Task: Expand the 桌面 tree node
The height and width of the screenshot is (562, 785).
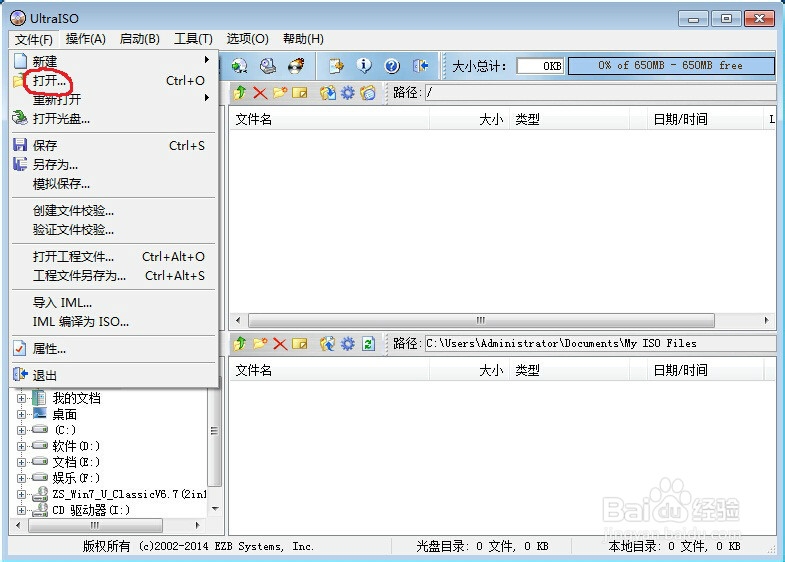Action: 21,414
